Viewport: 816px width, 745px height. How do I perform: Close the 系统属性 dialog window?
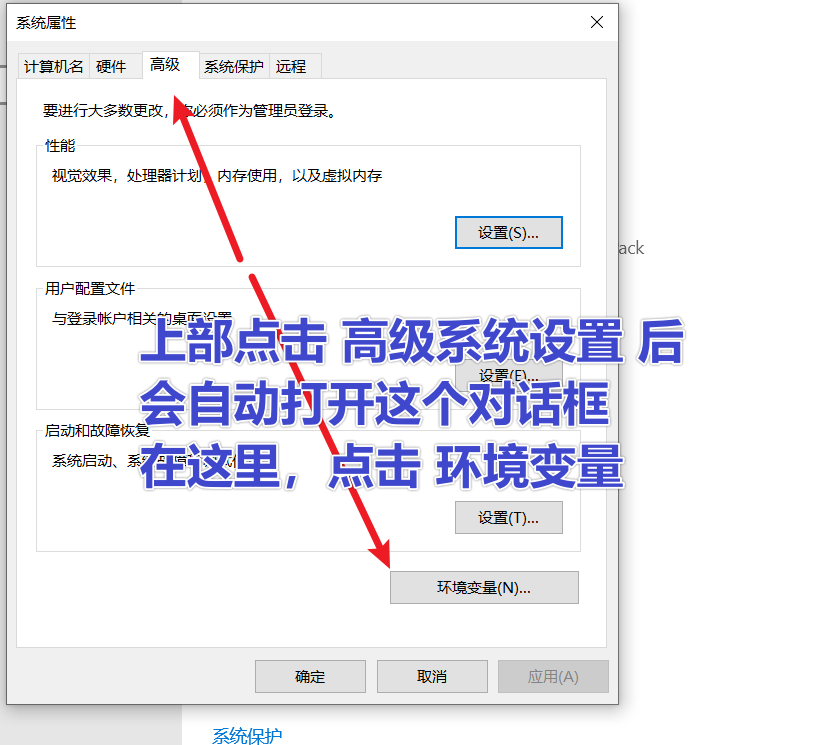pyautogui.click(x=596, y=22)
